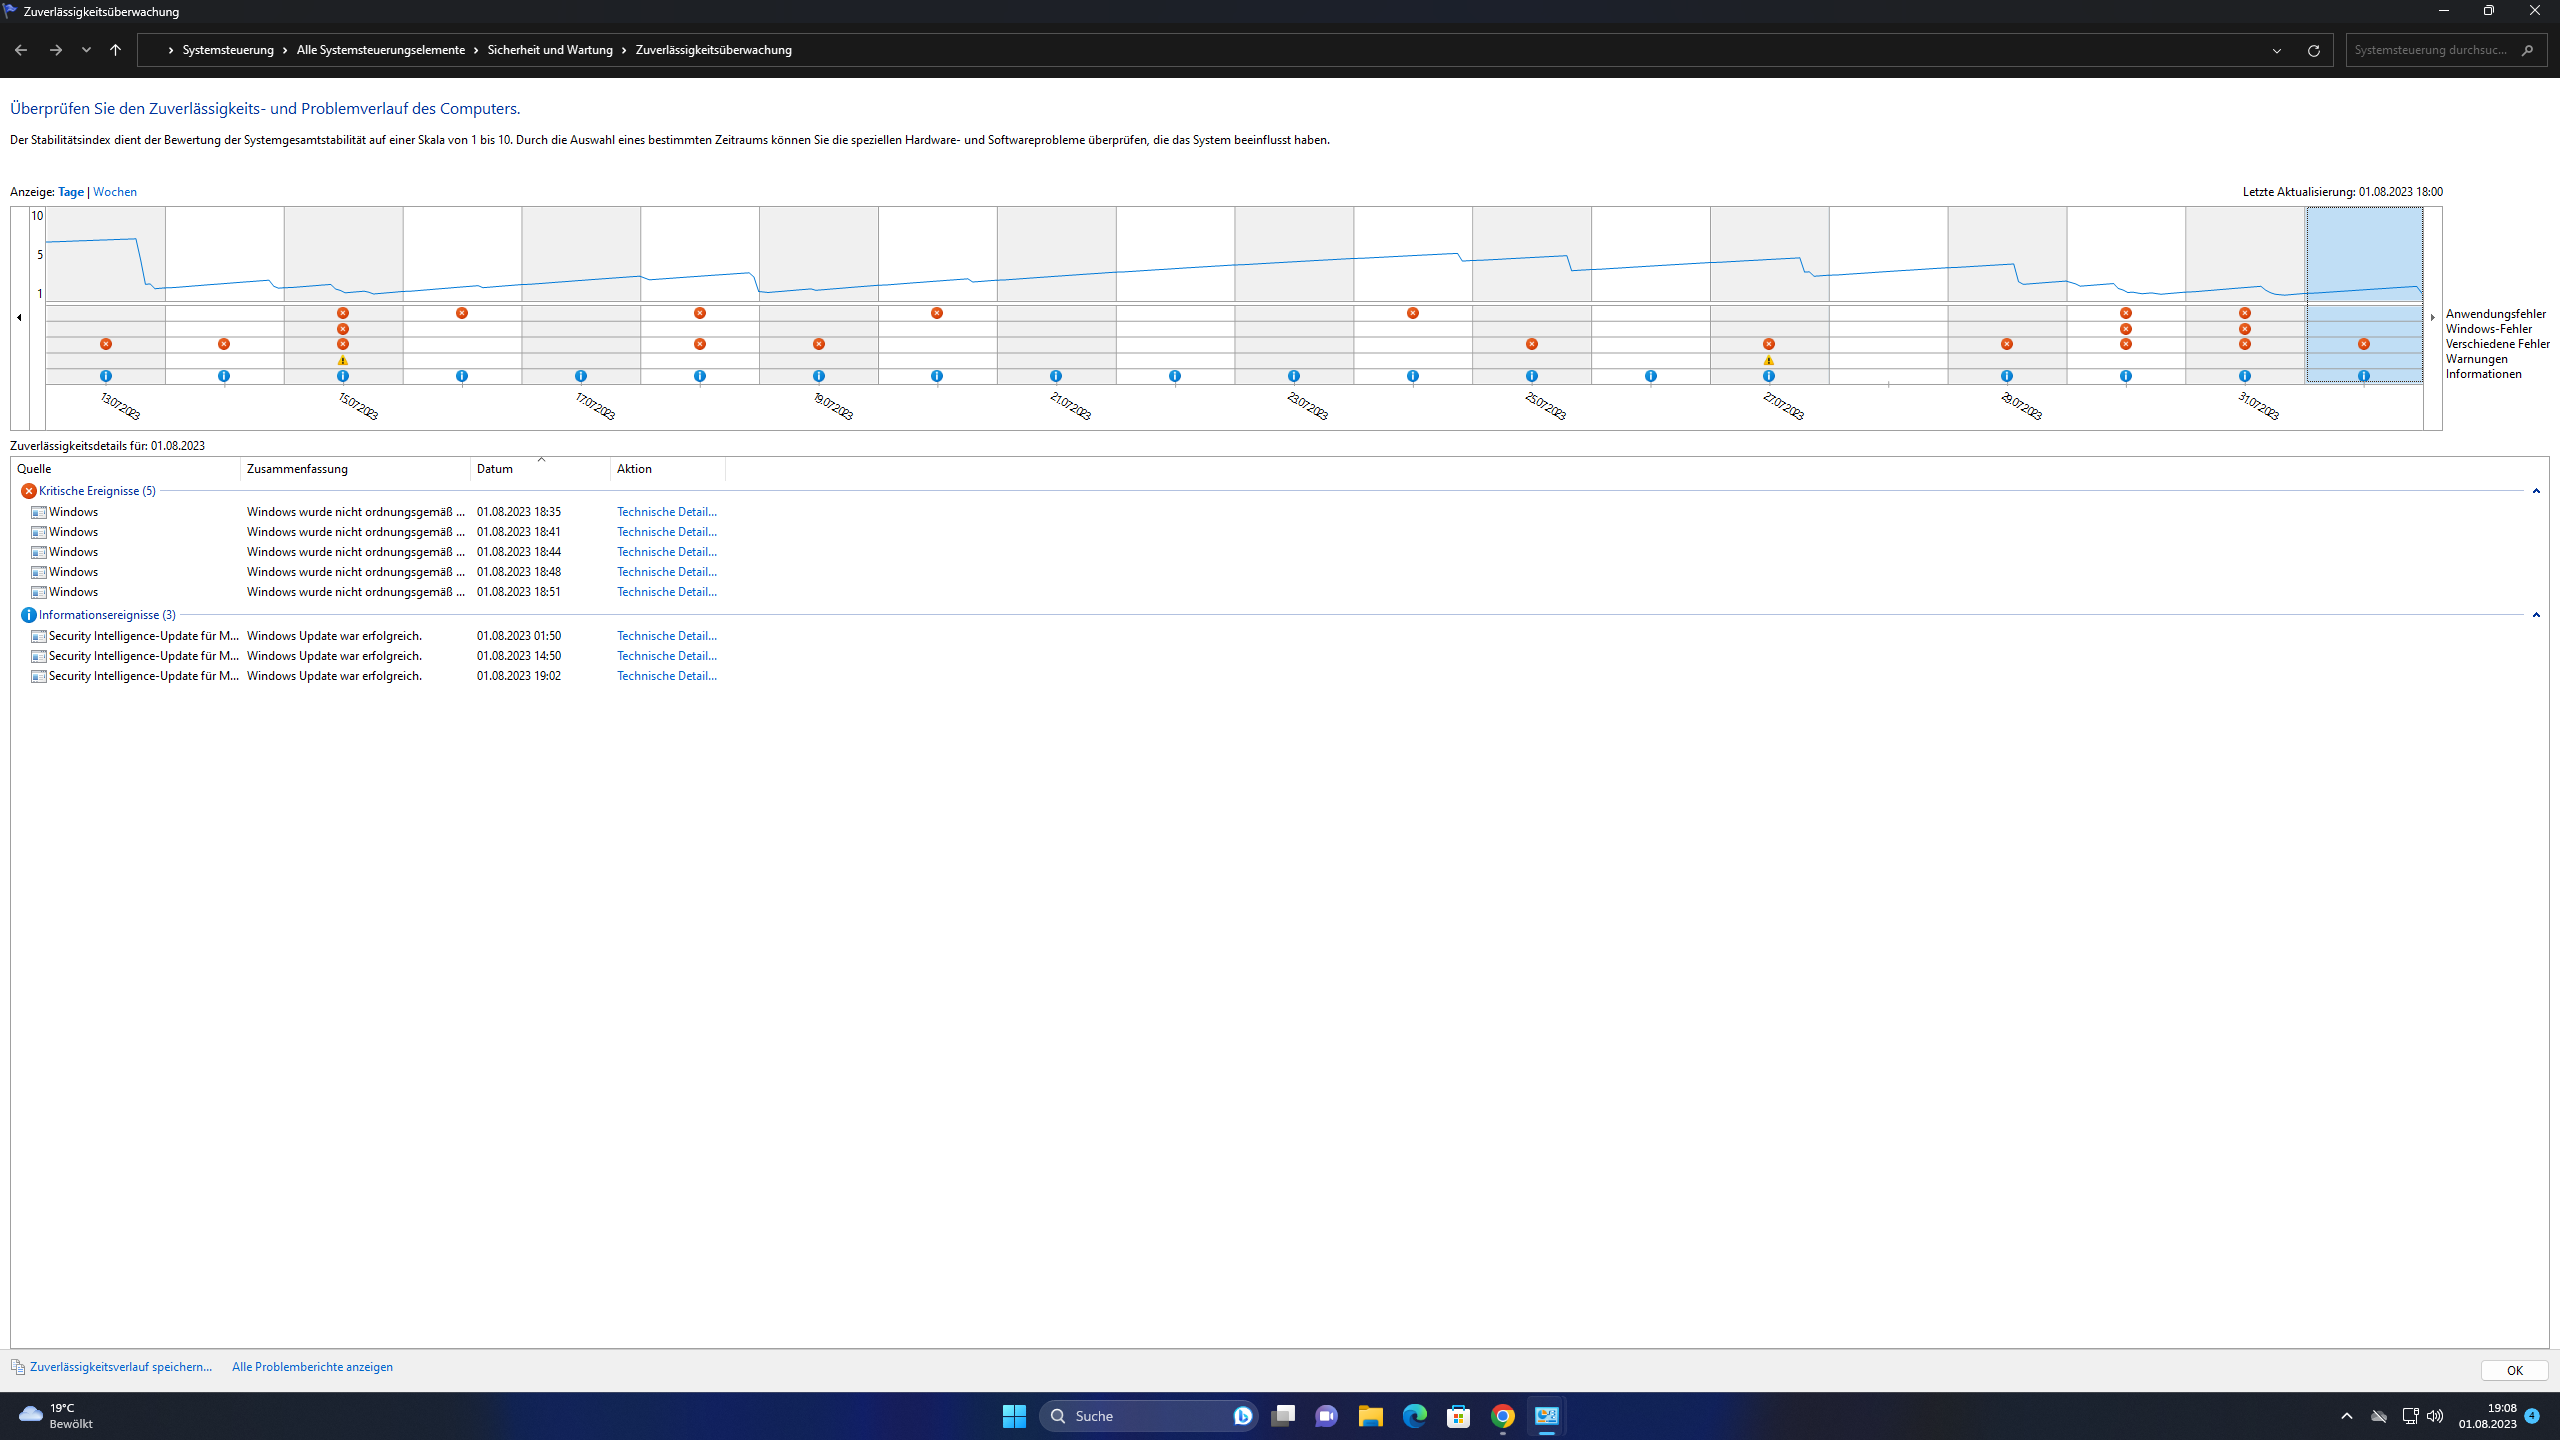Viewport: 2560px width, 1440px height.
Task: Click the warning triangle icon on 15.07.2023
Action: (x=343, y=360)
